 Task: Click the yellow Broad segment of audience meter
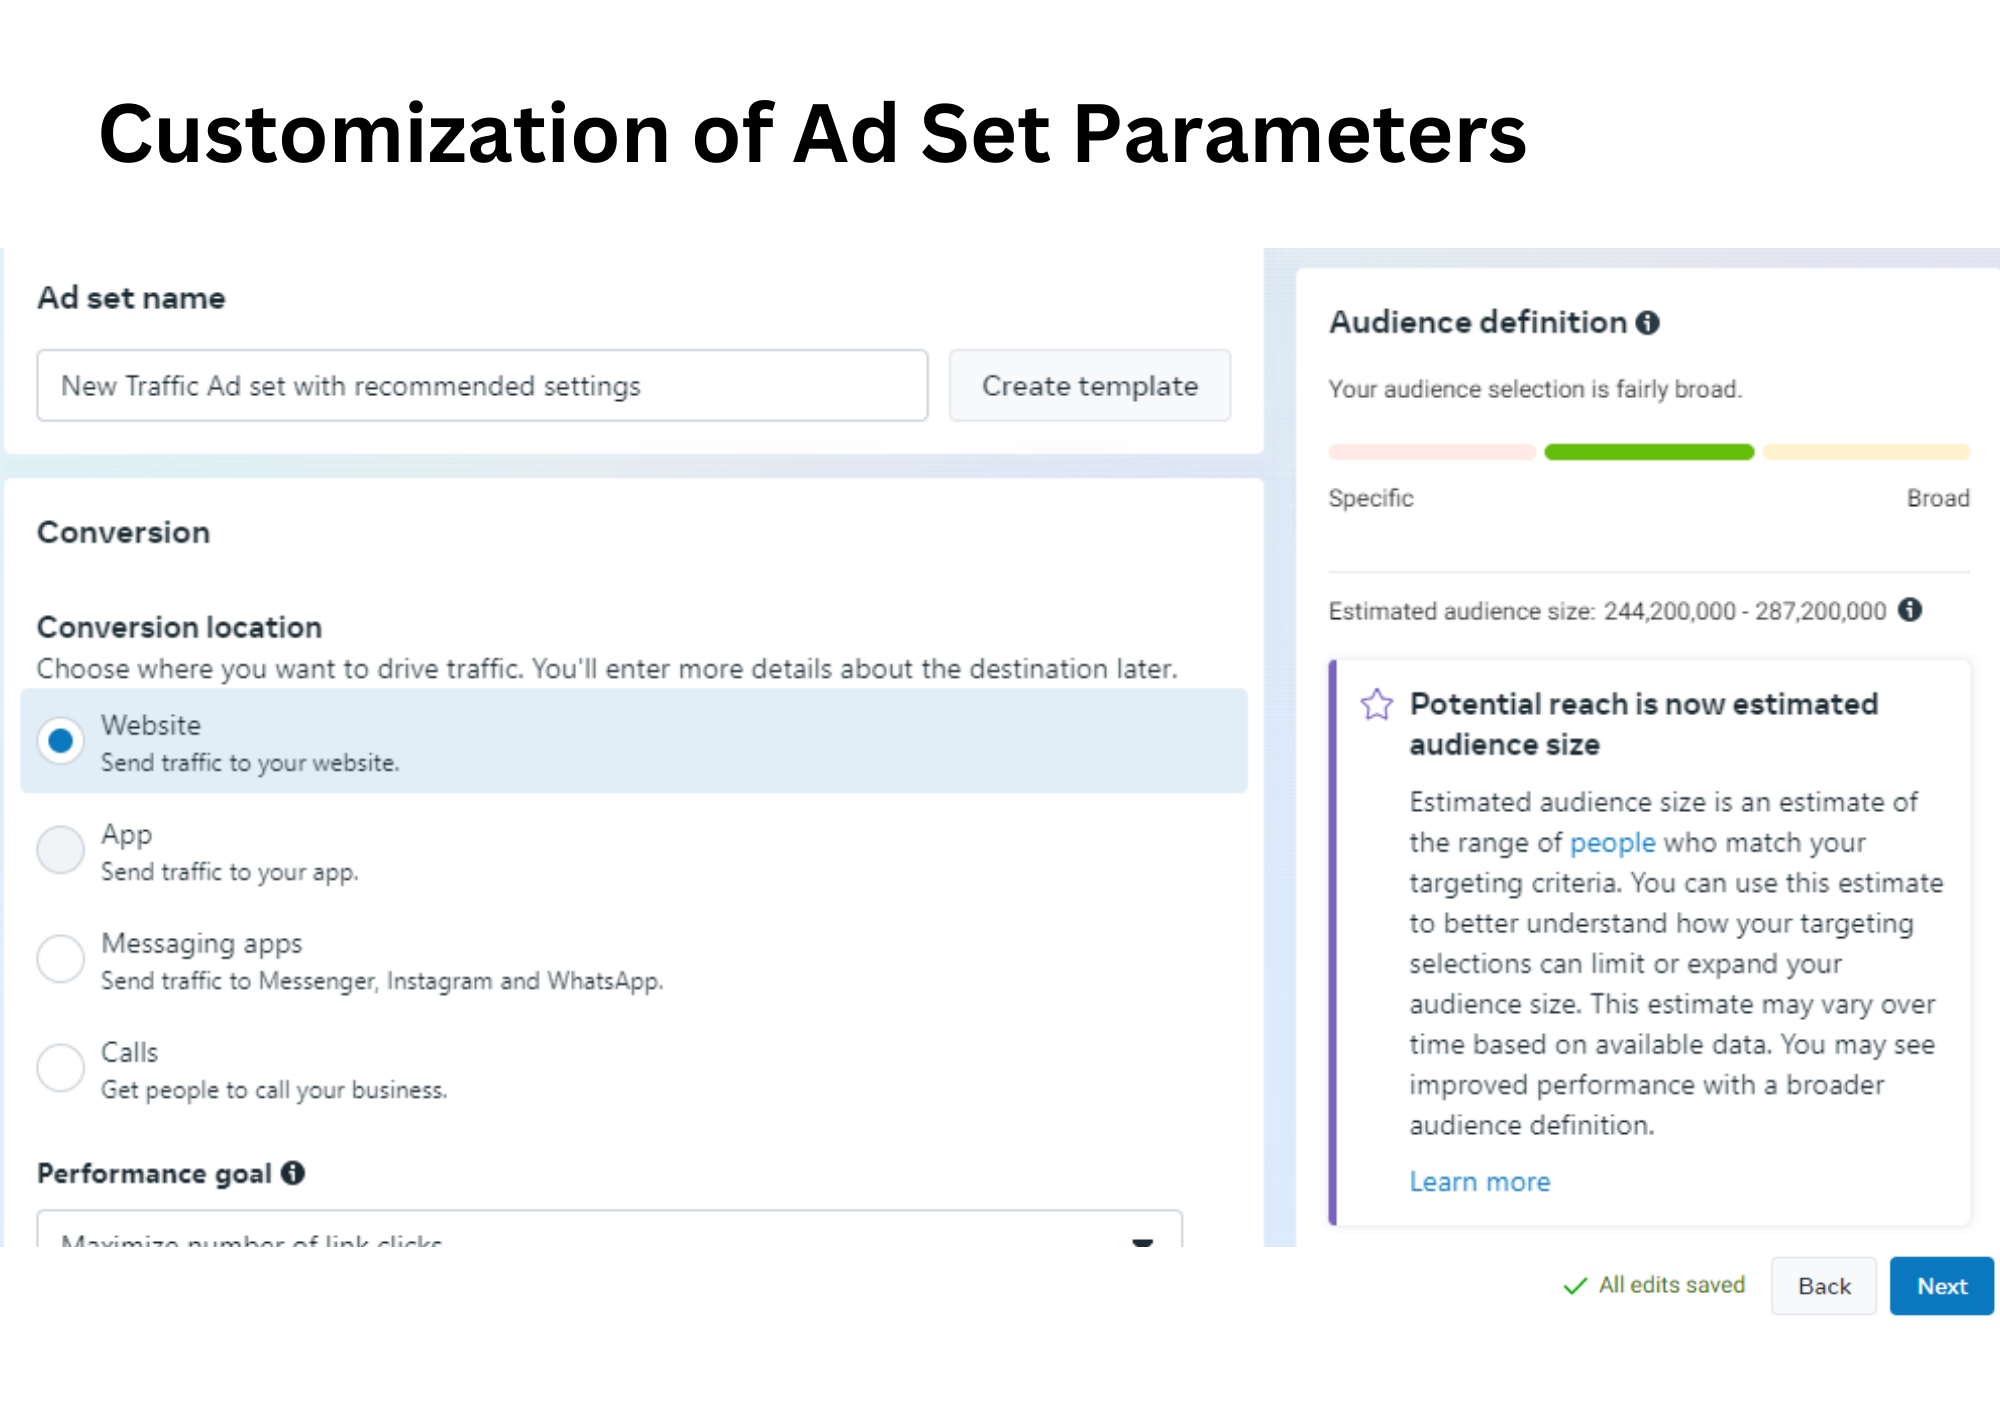[x=1866, y=452]
